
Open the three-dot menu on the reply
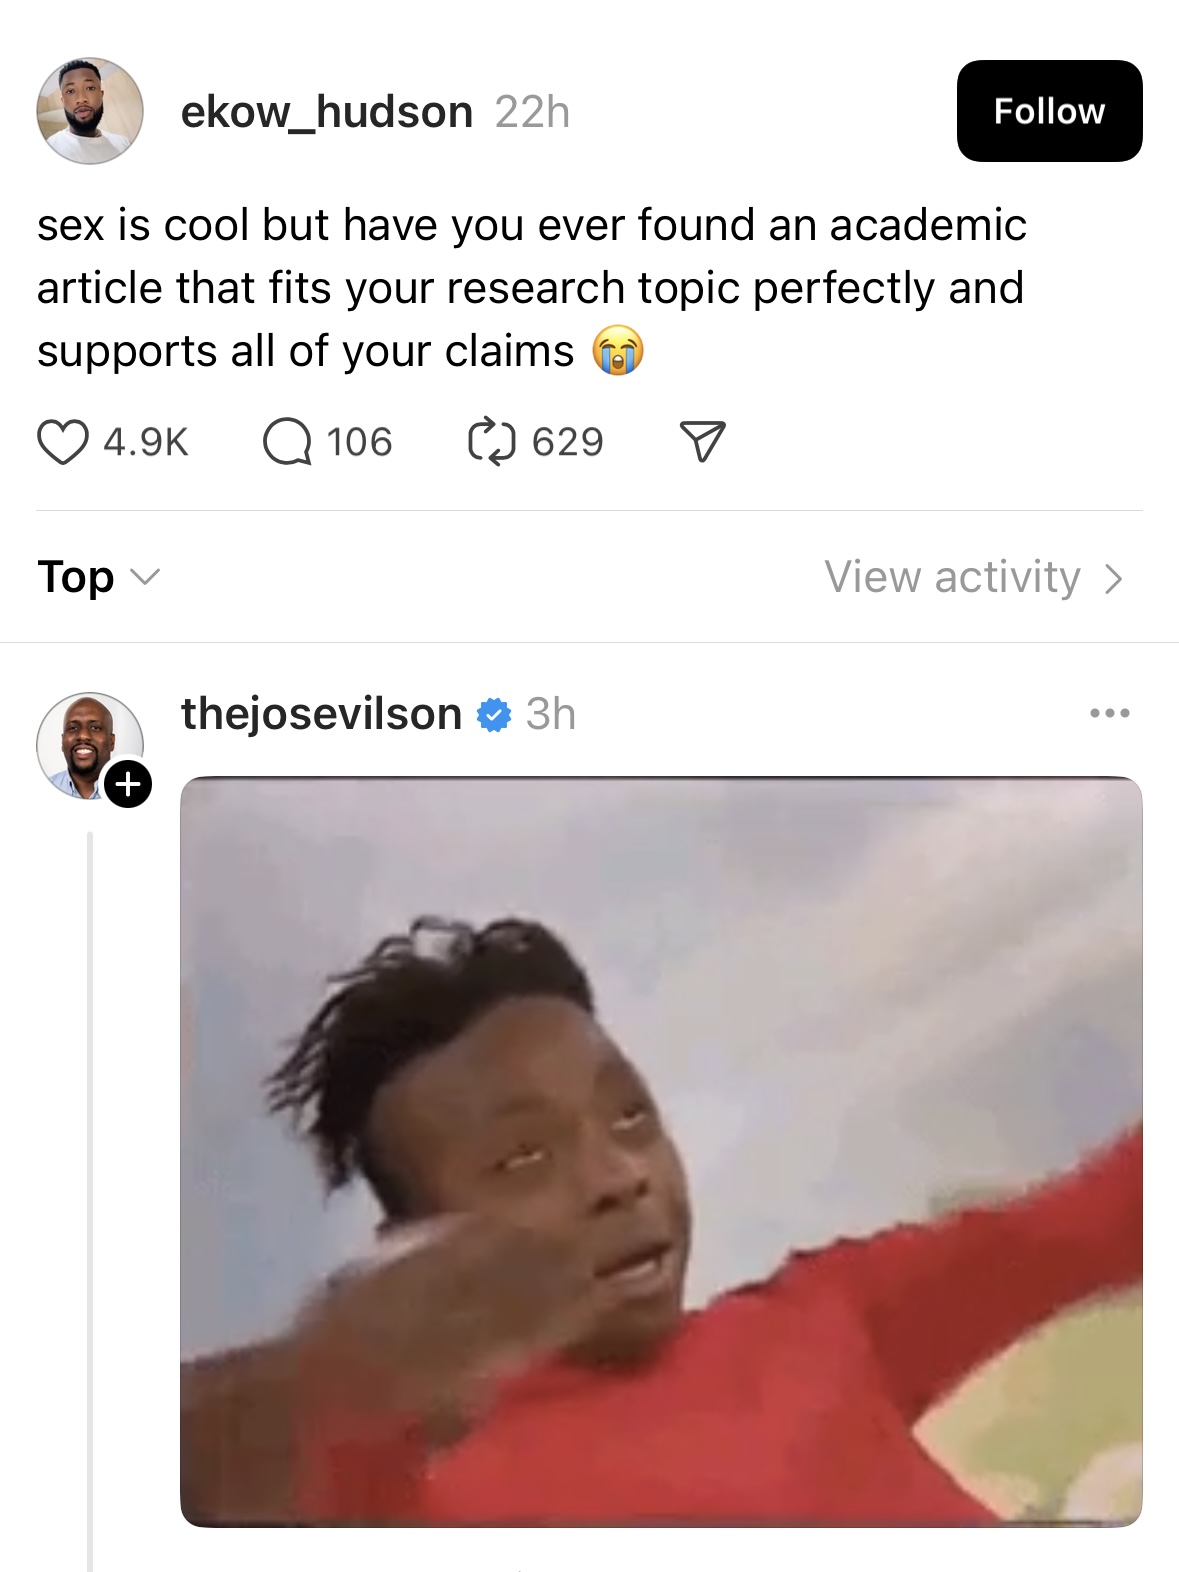pos(1110,714)
